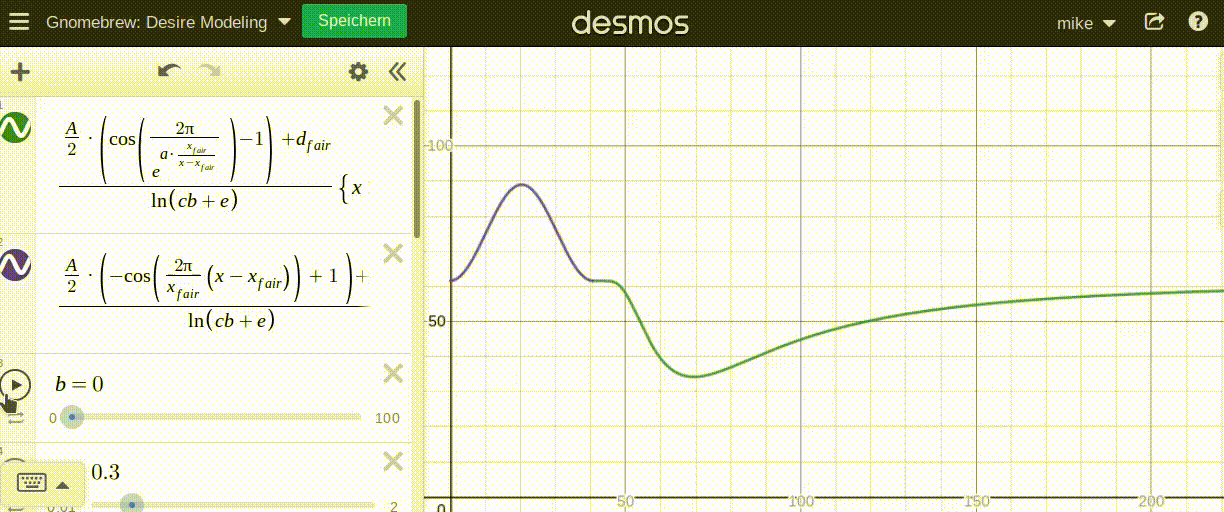Click the plus Add Item icon

[x=20, y=72]
